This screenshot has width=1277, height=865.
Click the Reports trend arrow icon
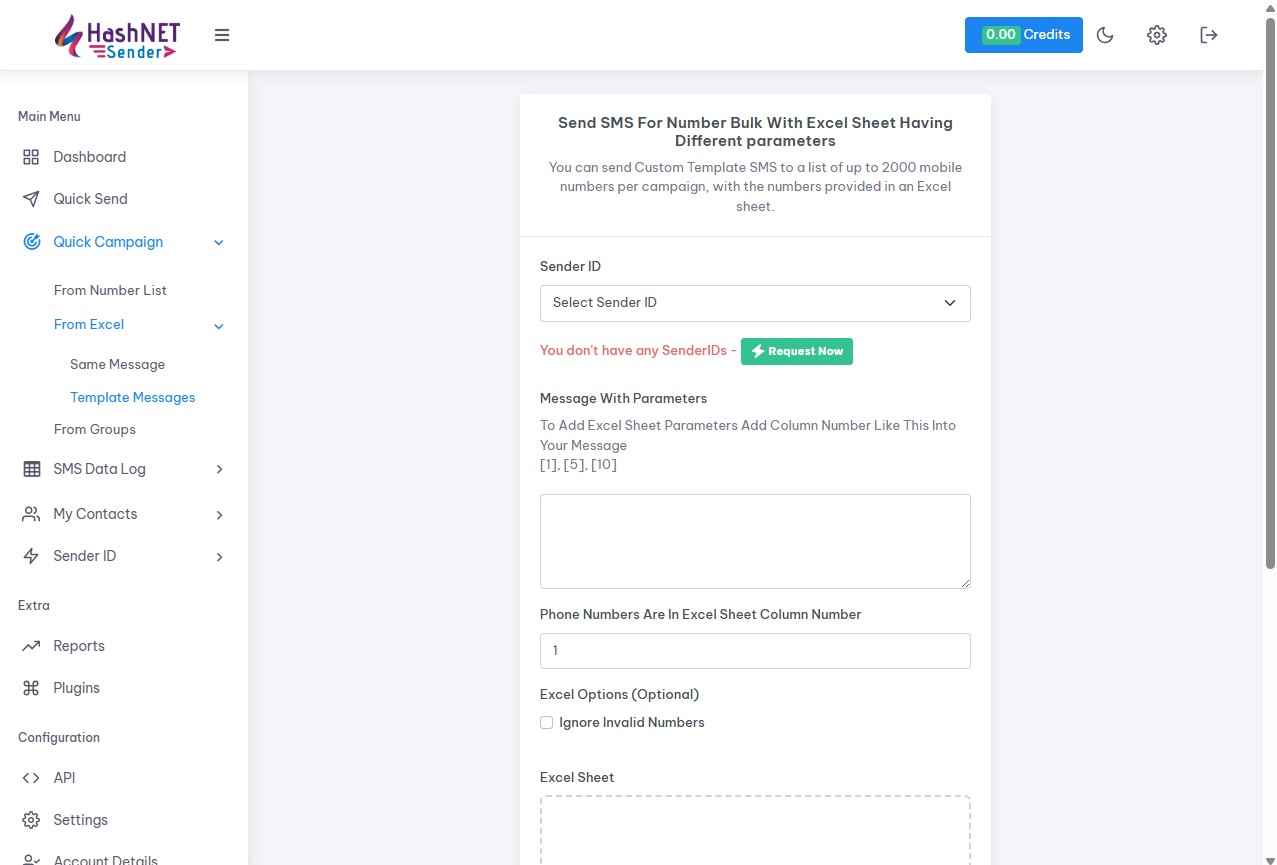coord(31,646)
